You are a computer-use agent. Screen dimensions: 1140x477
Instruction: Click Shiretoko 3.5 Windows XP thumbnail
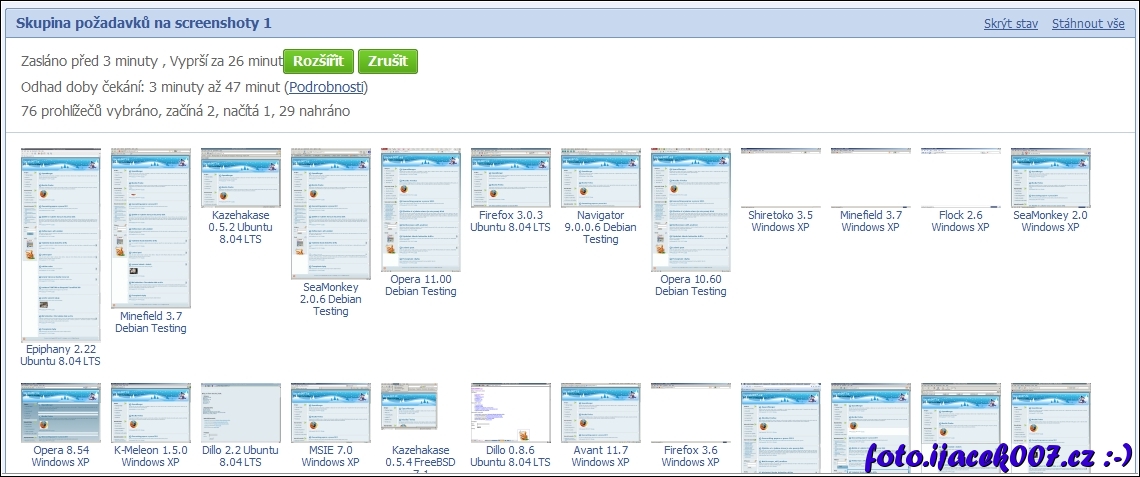(x=780, y=178)
